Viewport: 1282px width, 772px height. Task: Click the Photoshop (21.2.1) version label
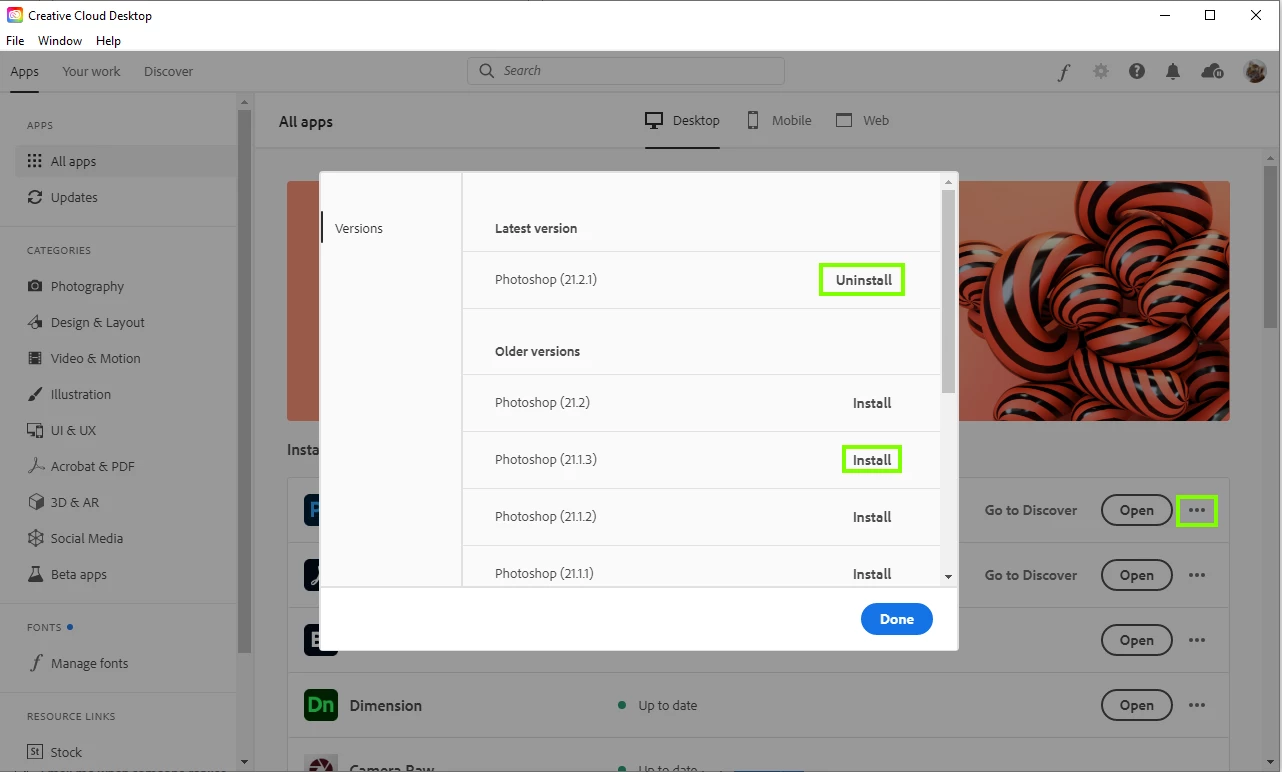[x=546, y=280]
